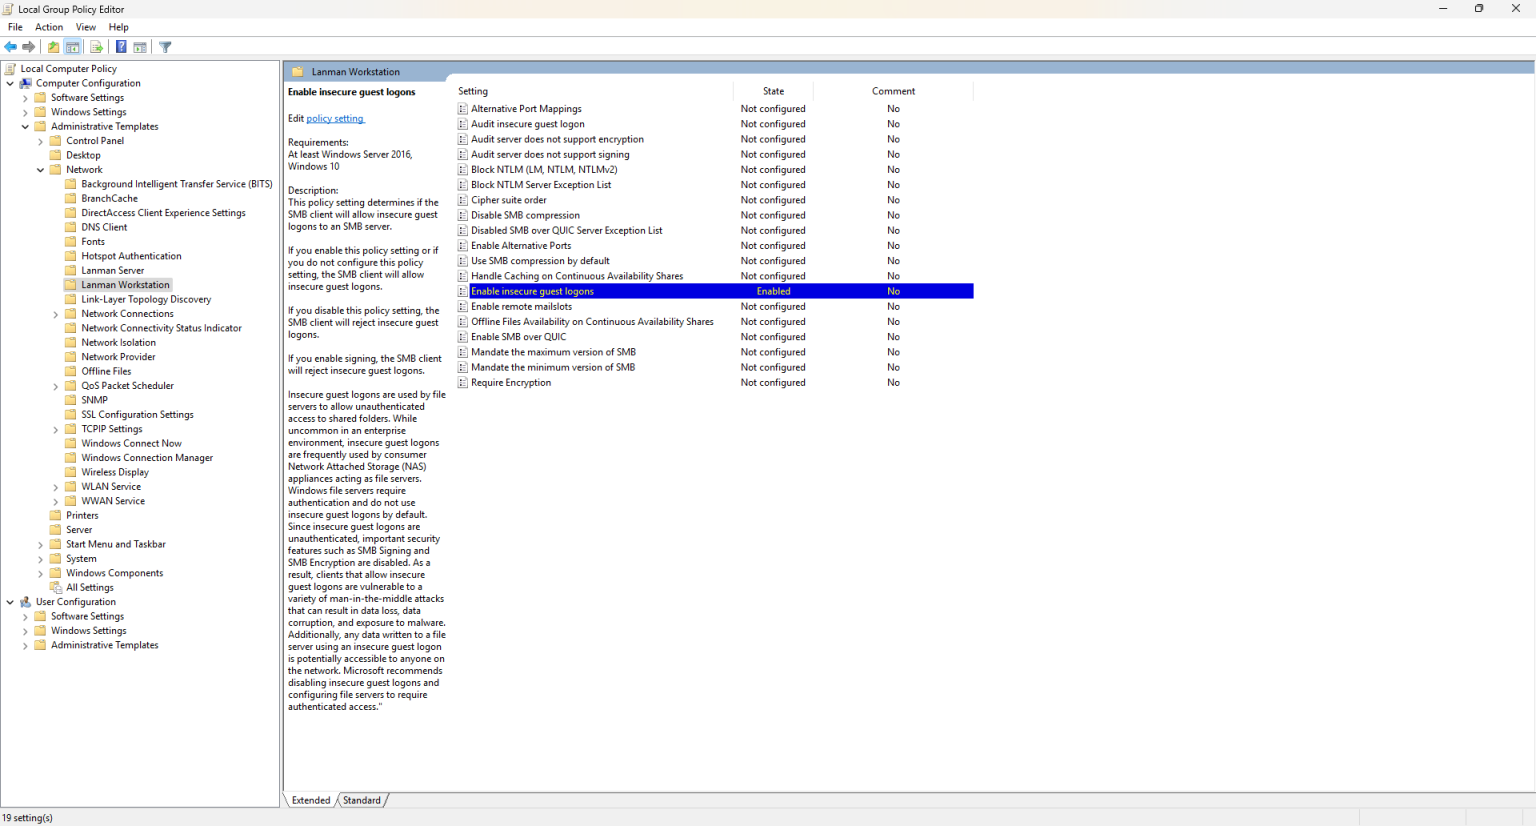Image resolution: width=1536 pixels, height=826 pixels.
Task: Click the All Settings item
Action: coord(89,587)
